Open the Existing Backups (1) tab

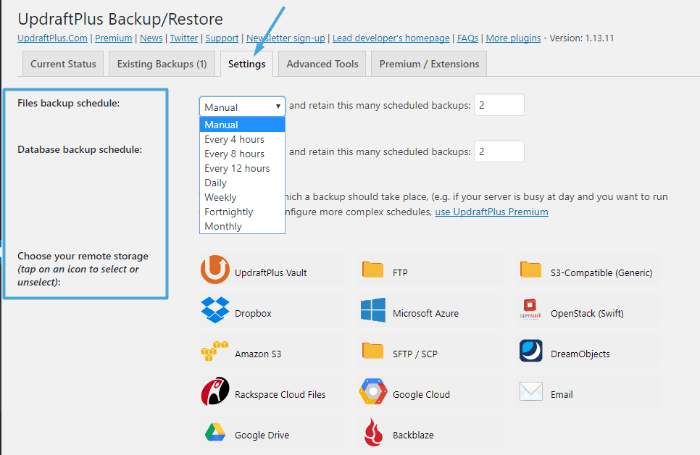tap(162, 64)
